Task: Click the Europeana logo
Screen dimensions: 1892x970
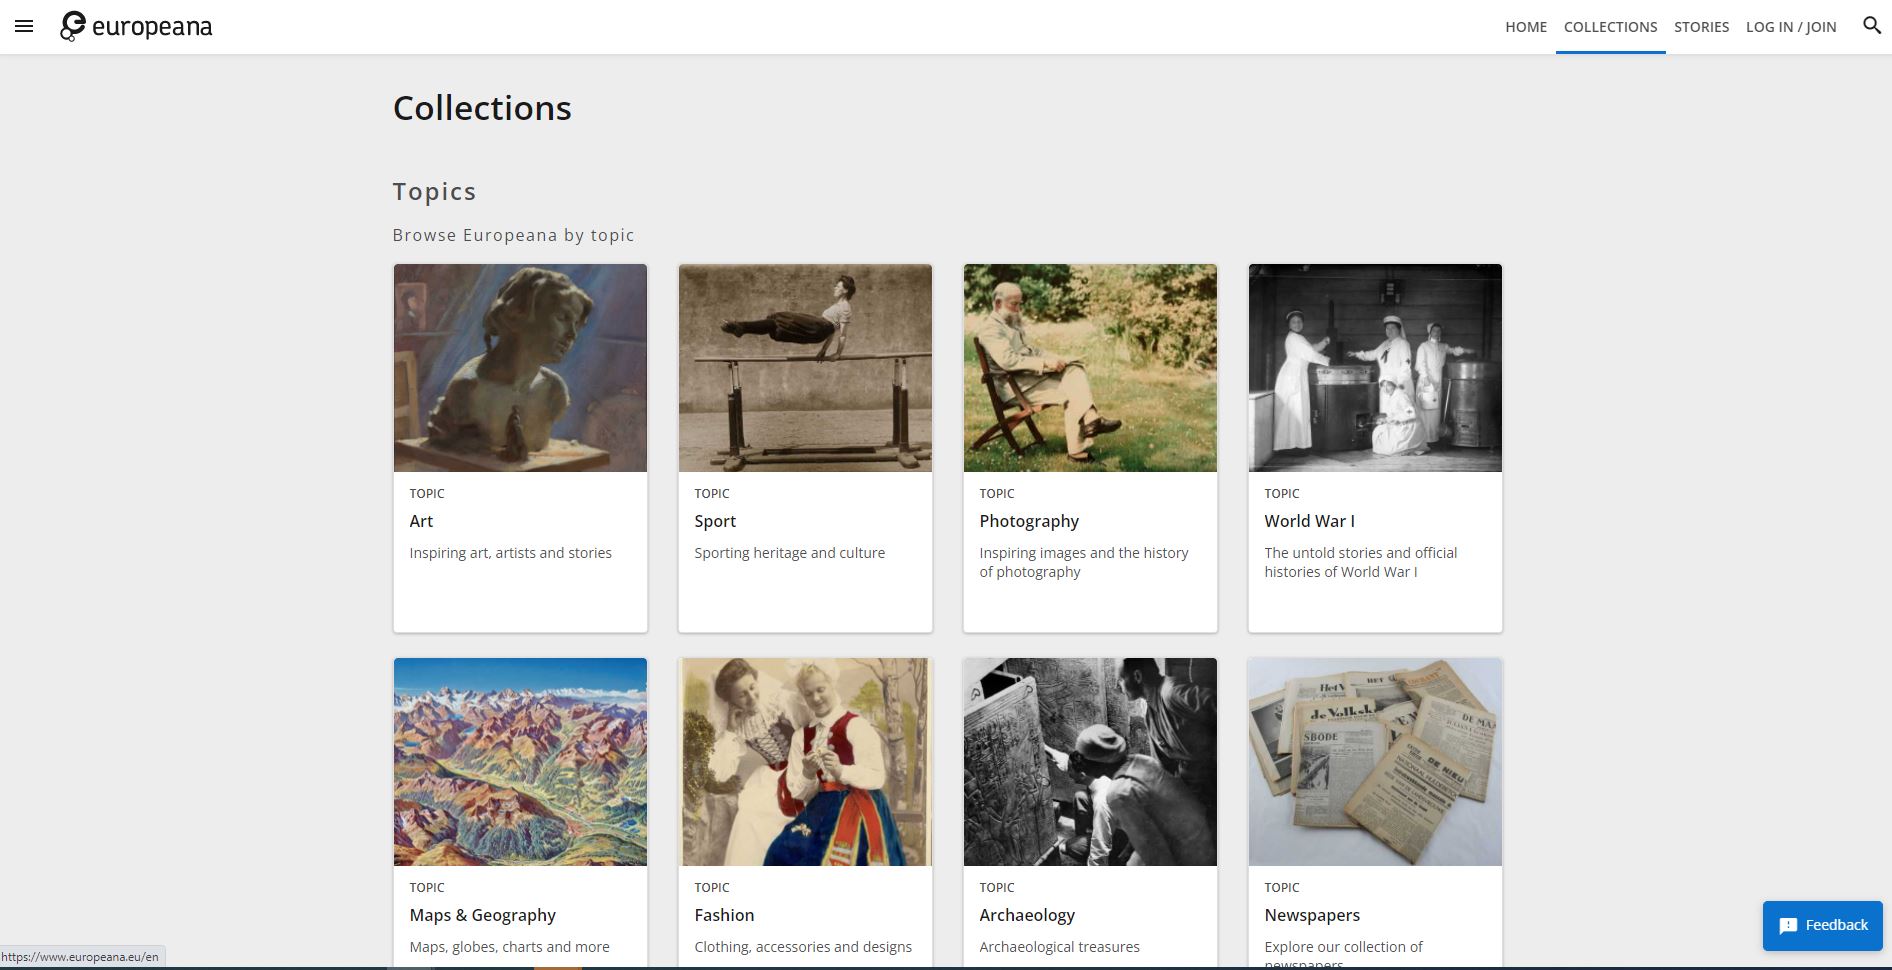Action: pyautogui.click(x=136, y=27)
